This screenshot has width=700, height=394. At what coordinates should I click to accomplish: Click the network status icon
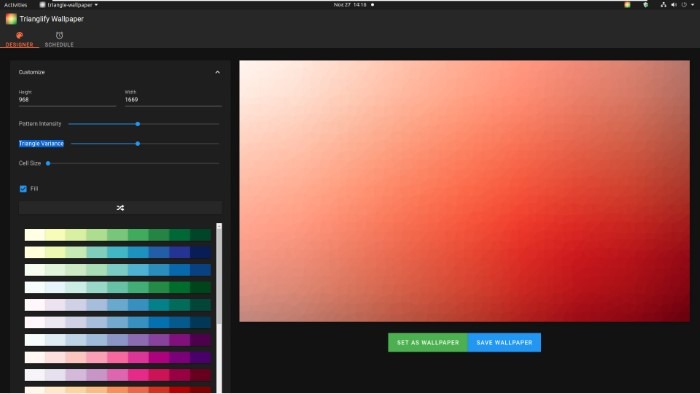tap(663, 5)
